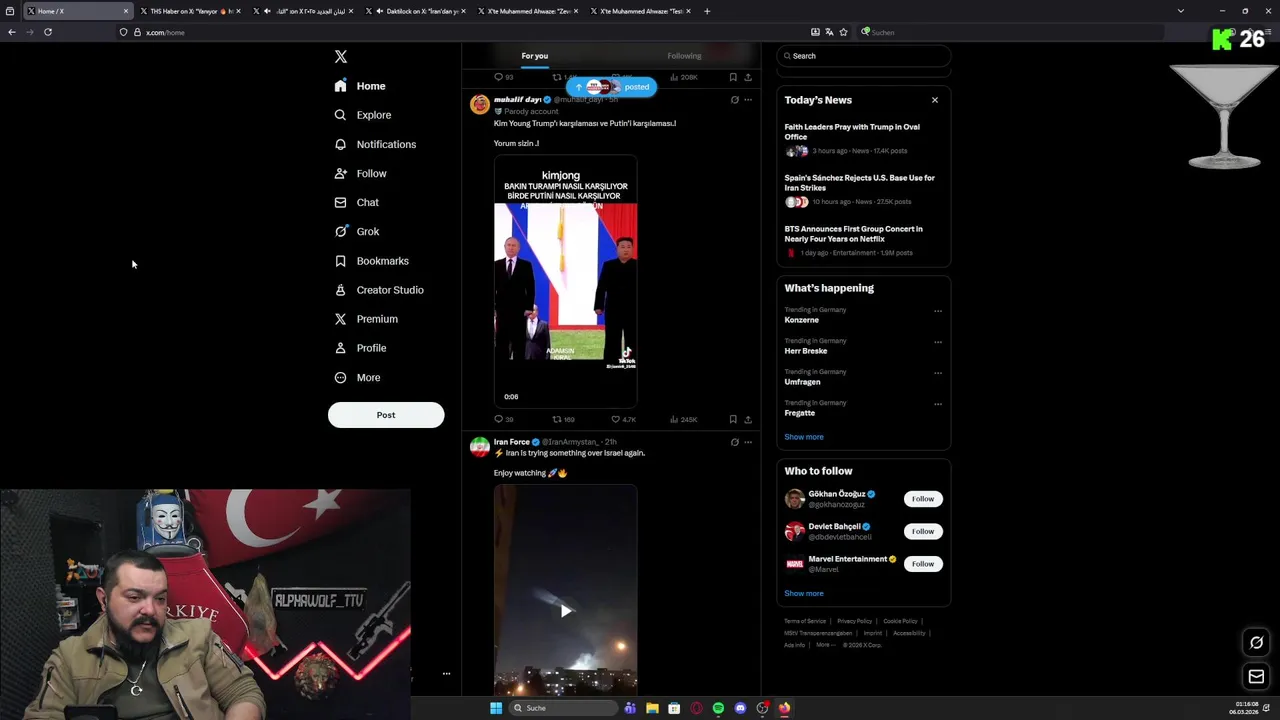This screenshot has height=720, width=1280.
Task: Play the Iran Force video
Action: tap(565, 611)
